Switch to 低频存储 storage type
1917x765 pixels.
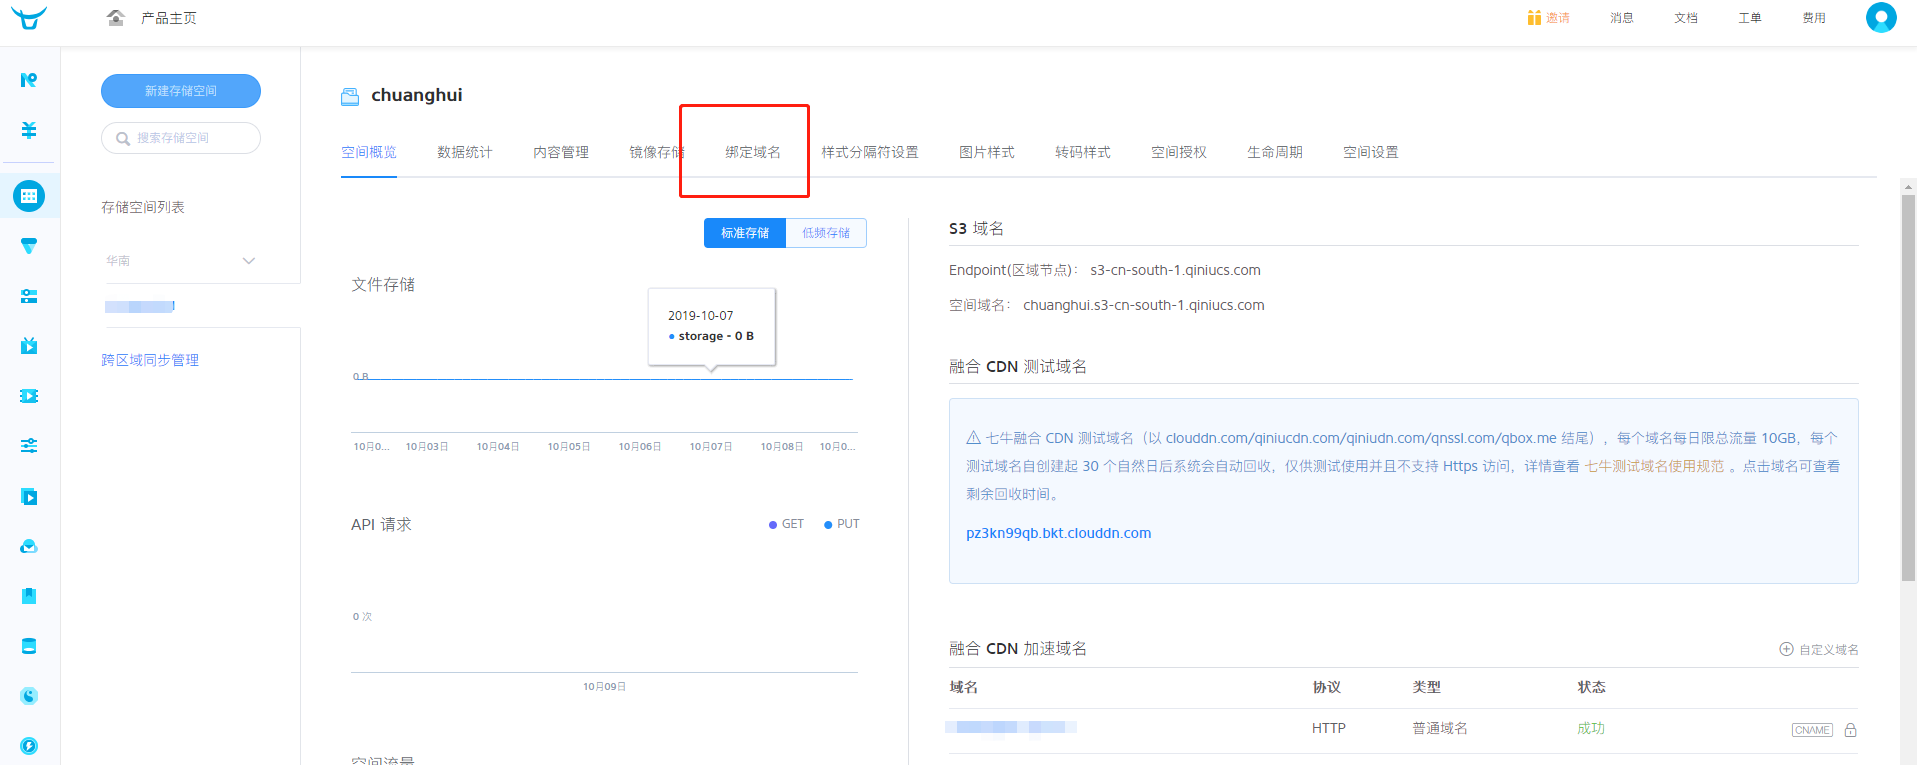pyautogui.click(x=826, y=233)
